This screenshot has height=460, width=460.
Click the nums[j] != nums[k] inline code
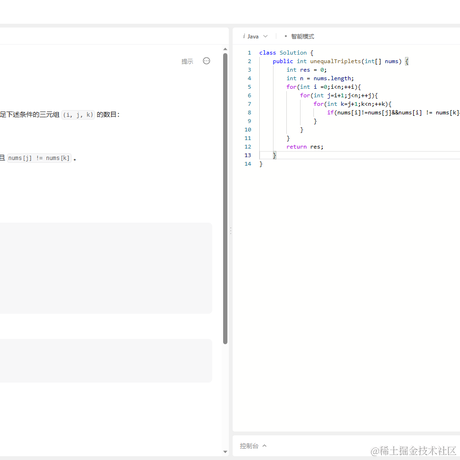pos(39,158)
